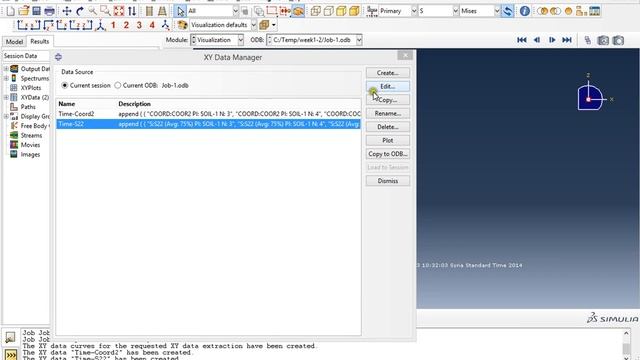Click the Delete... button
The image size is (640, 360).
pos(388,127)
